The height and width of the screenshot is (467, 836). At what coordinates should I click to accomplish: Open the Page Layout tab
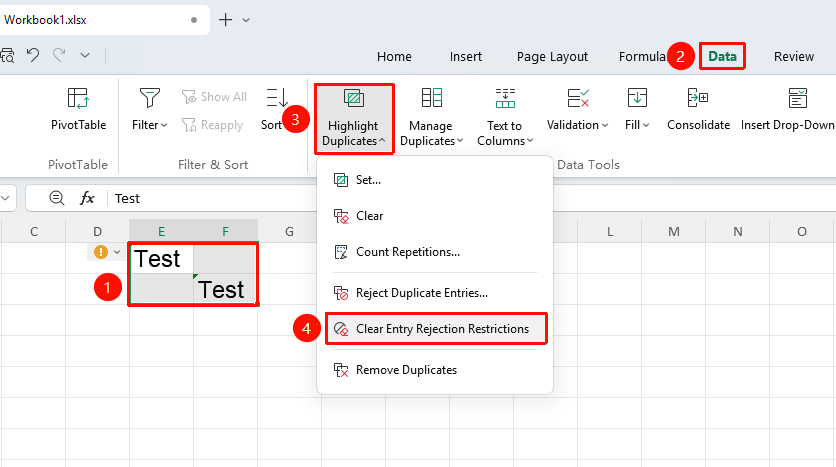click(552, 57)
